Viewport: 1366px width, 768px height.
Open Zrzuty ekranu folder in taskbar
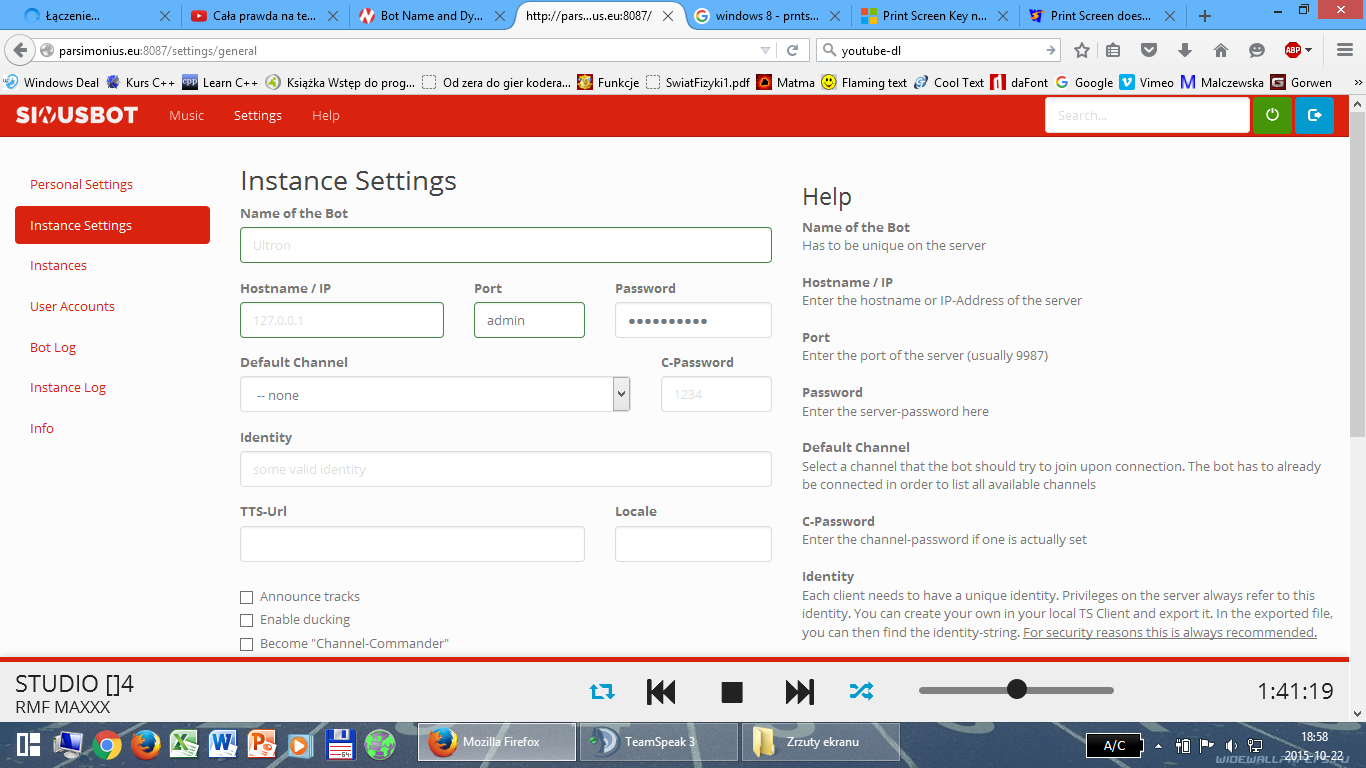pos(821,742)
